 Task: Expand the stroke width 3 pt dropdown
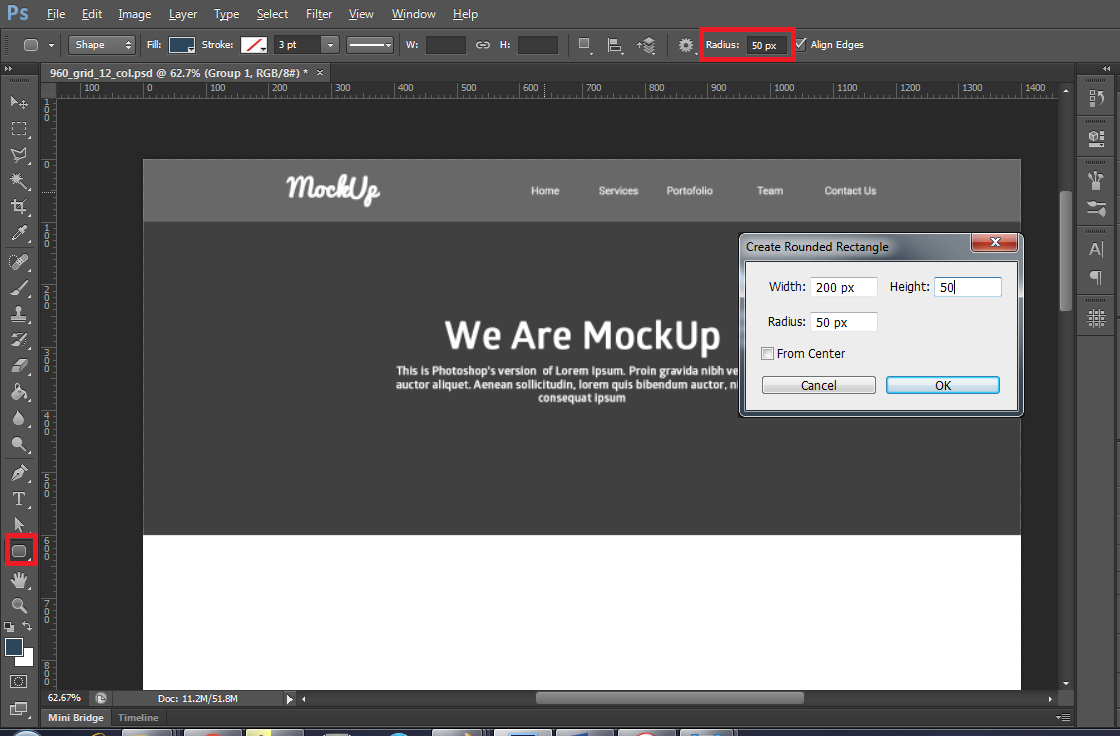[329, 45]
